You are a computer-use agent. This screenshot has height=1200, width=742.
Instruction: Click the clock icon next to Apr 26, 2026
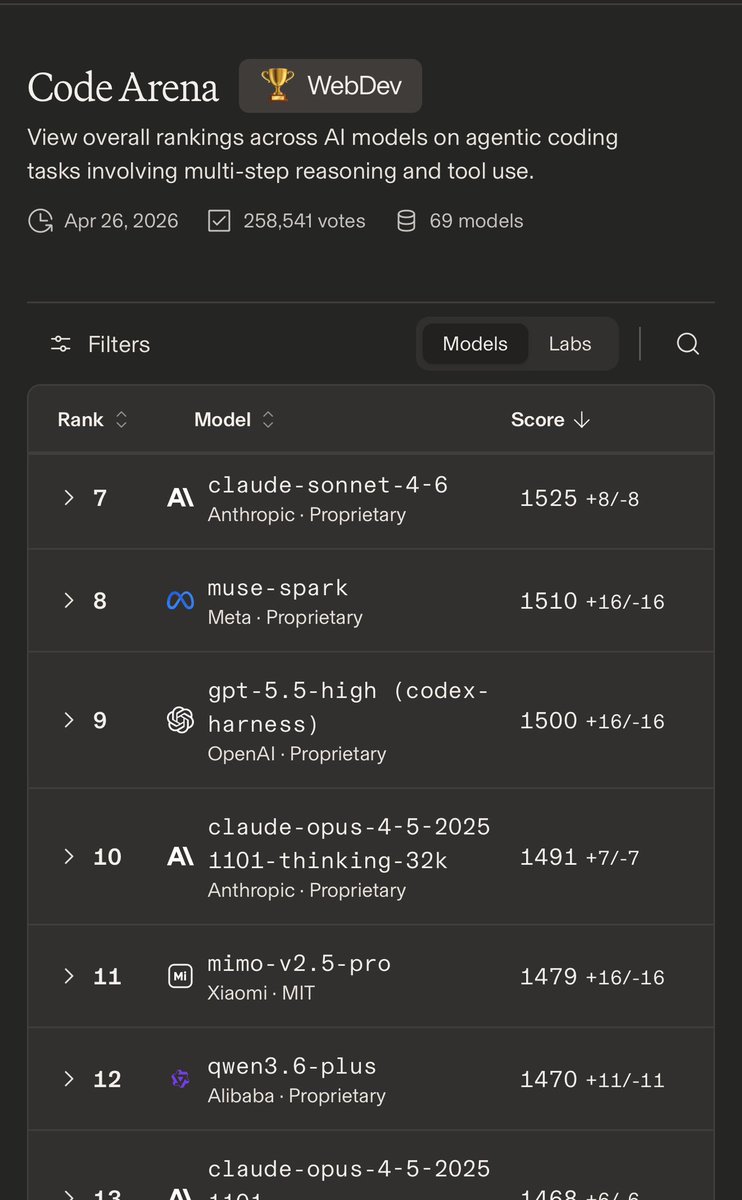point(40,221)
